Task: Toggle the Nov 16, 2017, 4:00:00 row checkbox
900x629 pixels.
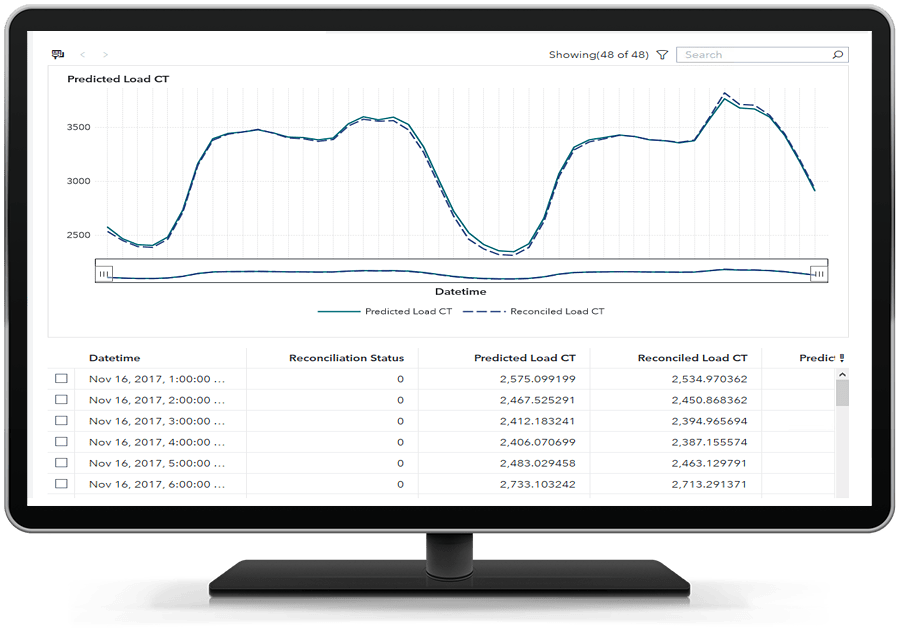Action: point(61,442)
